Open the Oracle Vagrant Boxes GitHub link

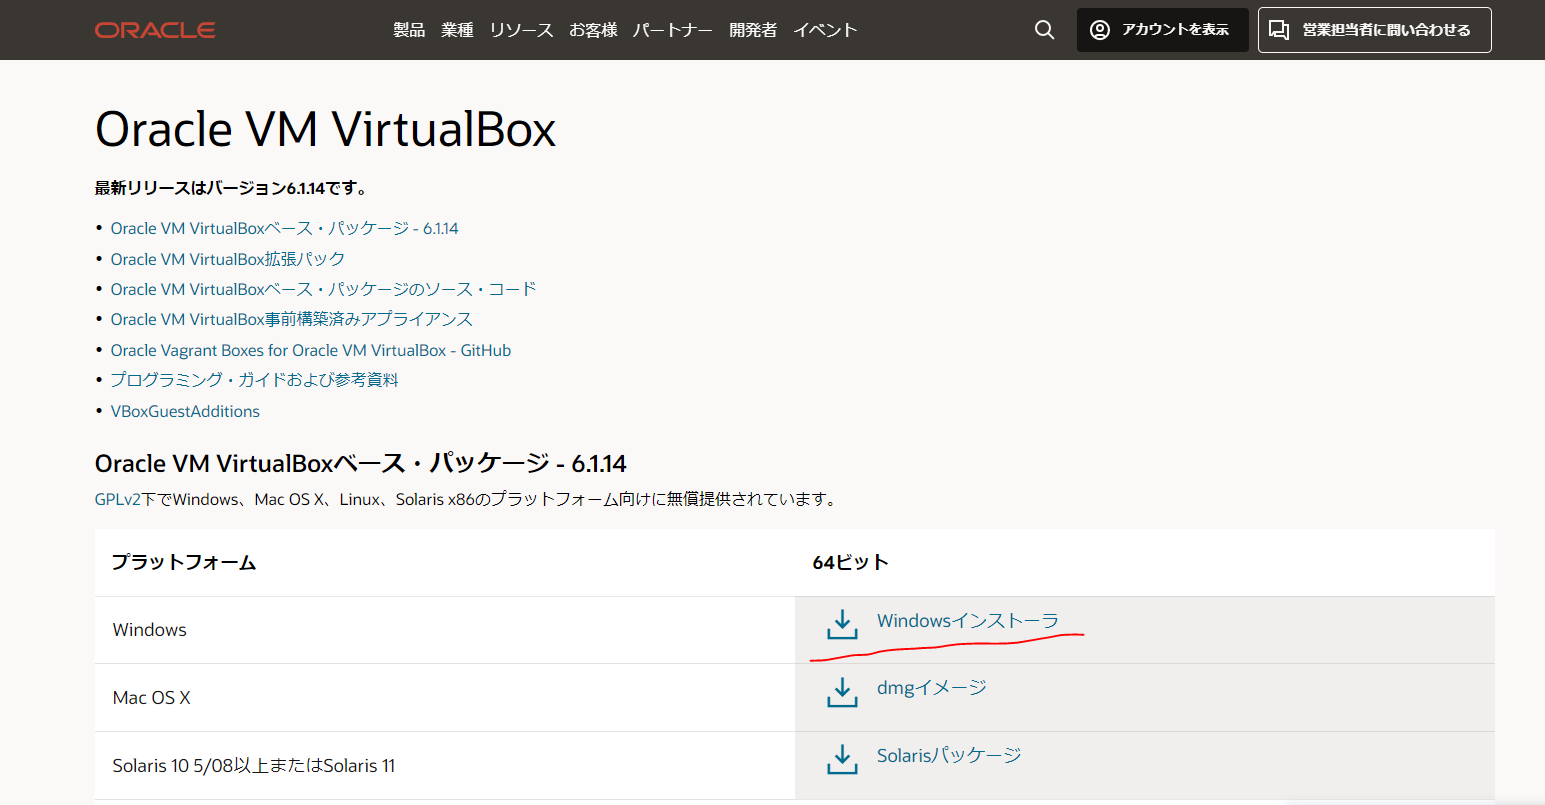tap(311, 350)
